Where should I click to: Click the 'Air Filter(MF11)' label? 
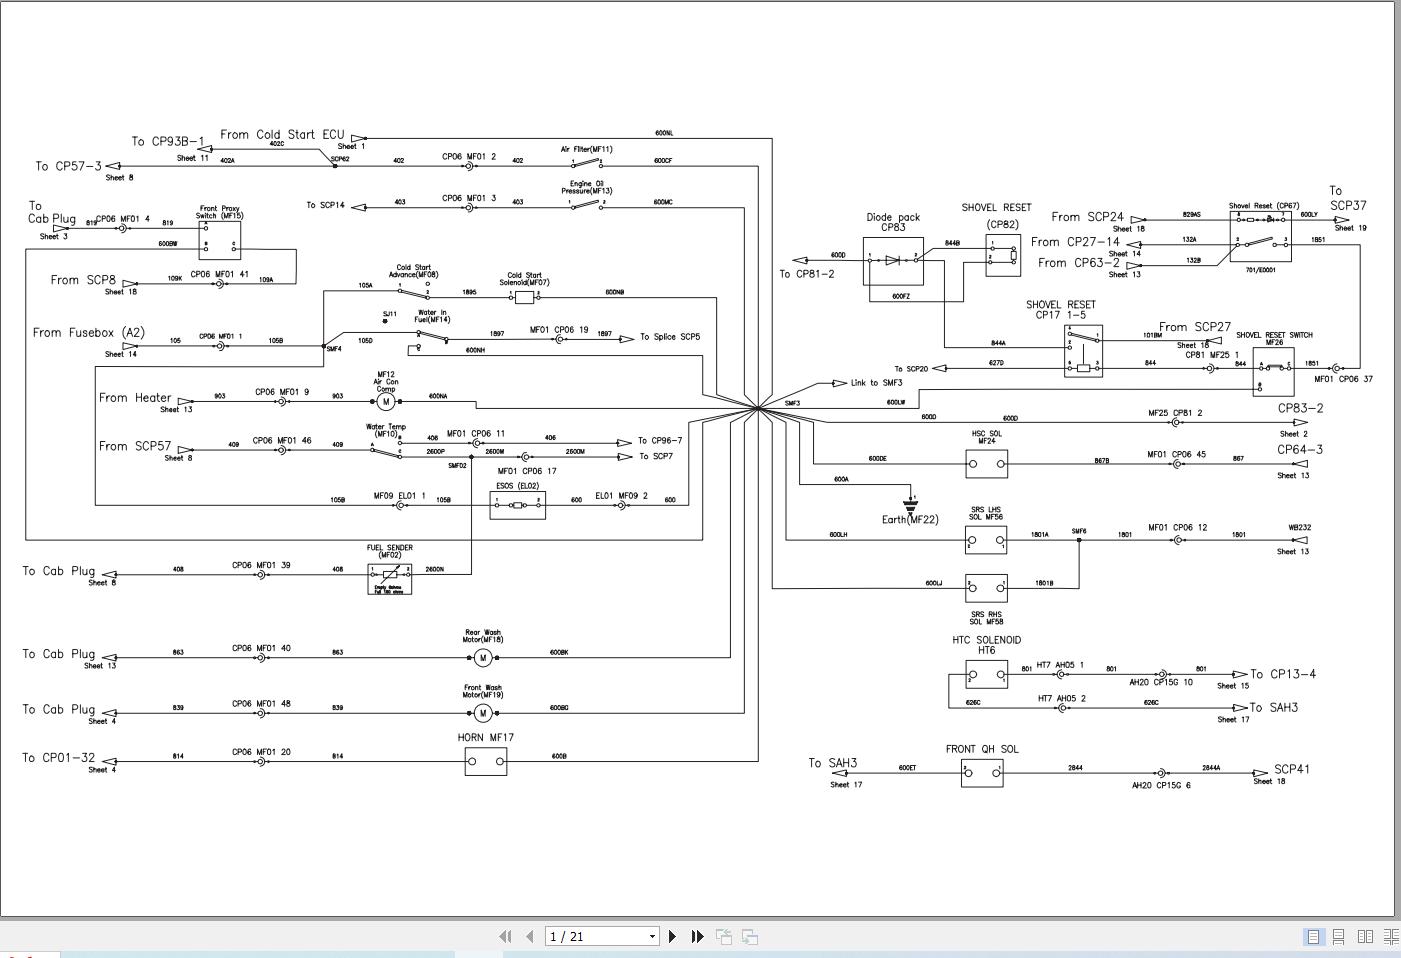(x=587, y=149)
